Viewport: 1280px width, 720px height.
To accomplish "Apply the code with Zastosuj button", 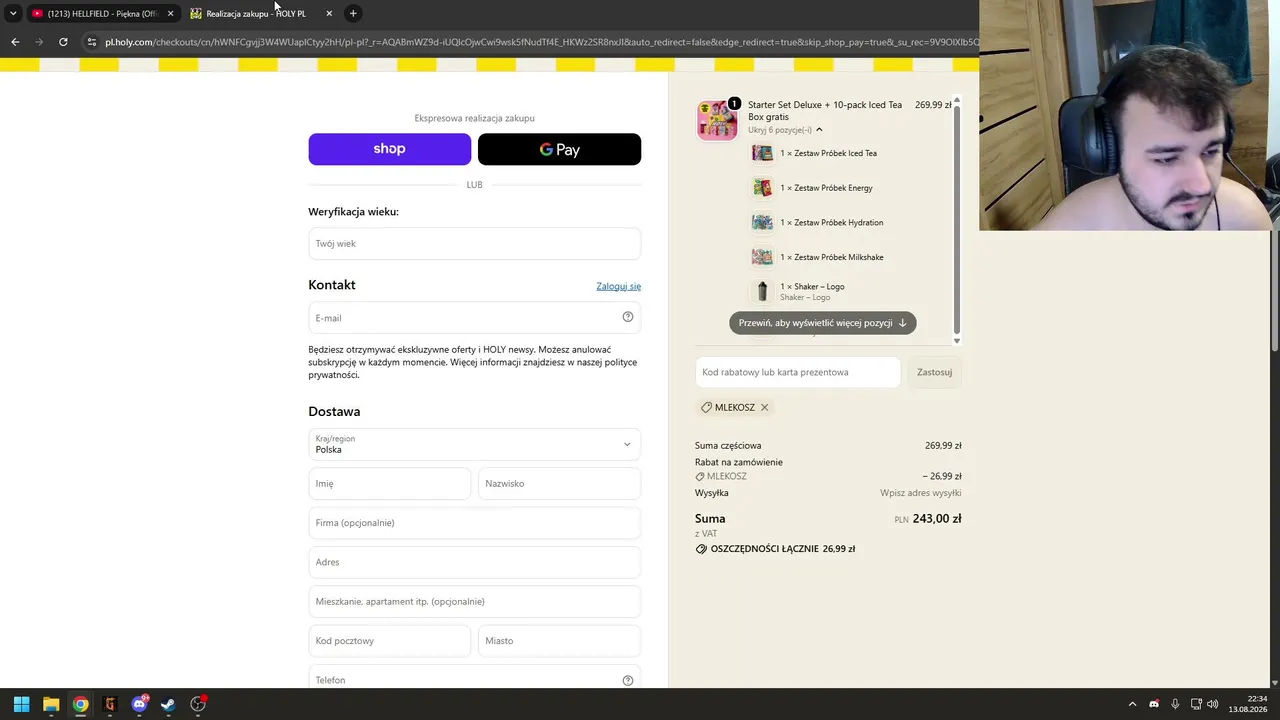I will tap(934, 372).
